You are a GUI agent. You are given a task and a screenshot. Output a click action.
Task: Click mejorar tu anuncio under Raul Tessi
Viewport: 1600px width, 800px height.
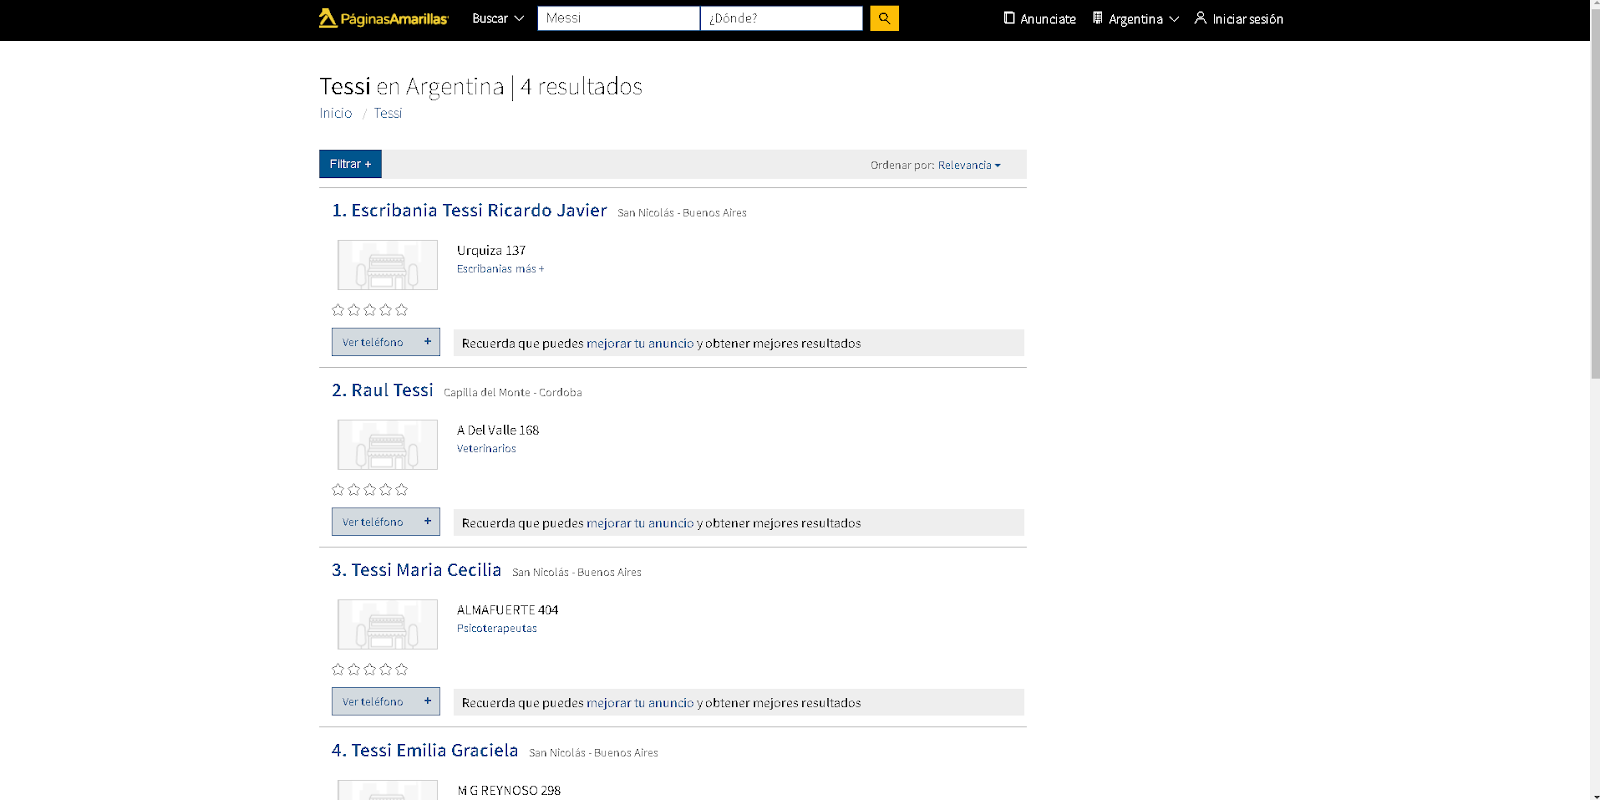click(x=640, y=523)
